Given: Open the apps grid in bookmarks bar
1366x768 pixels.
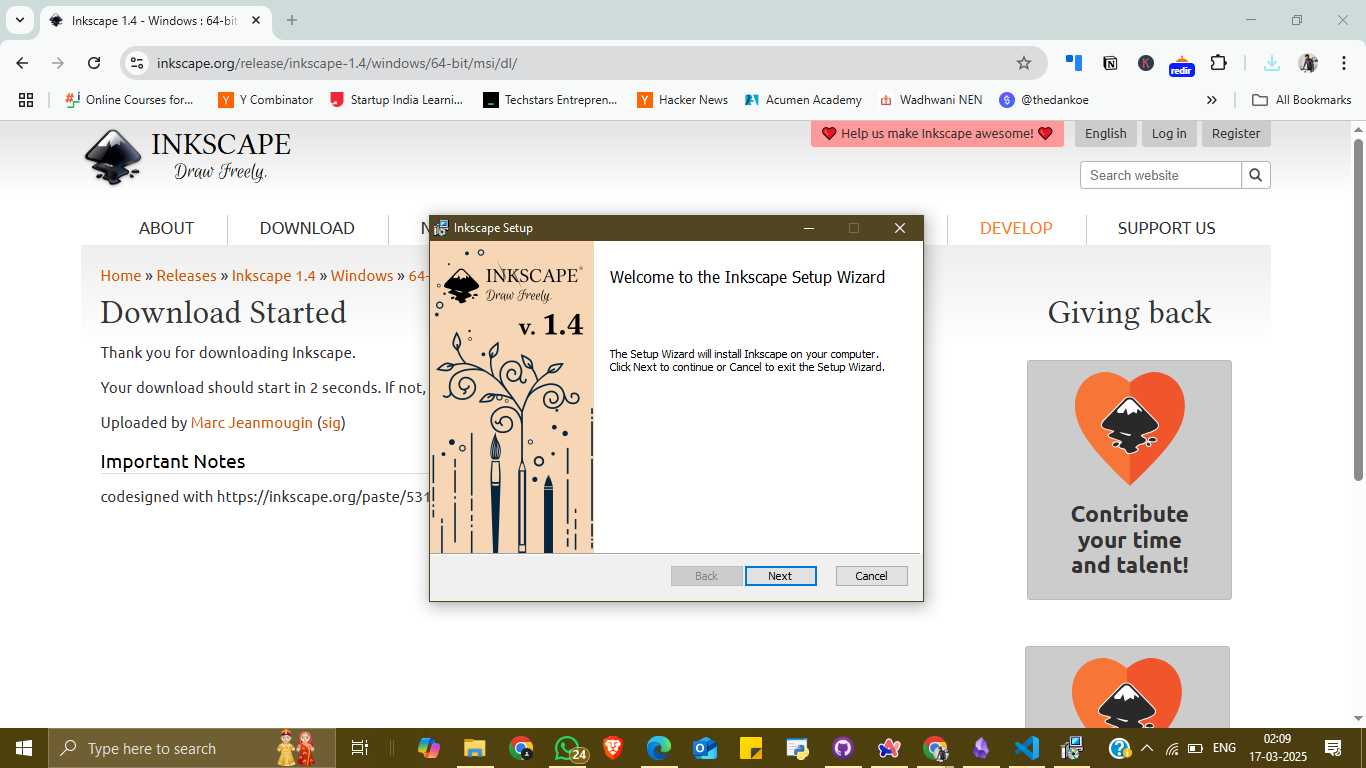Looking at the screenshot, I should pos(26,100).
